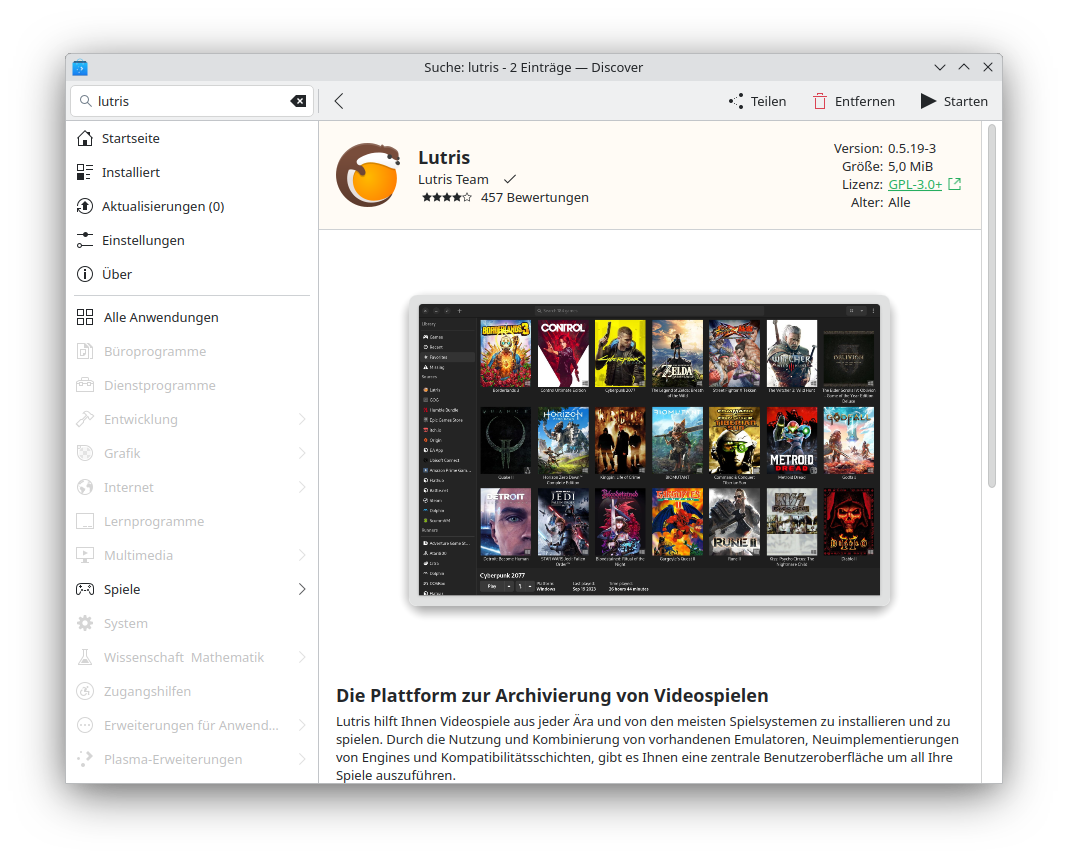Click the external link icon beside GPL-3.0+
Viewport: 1068px width, 861px height.
point(955,185)
